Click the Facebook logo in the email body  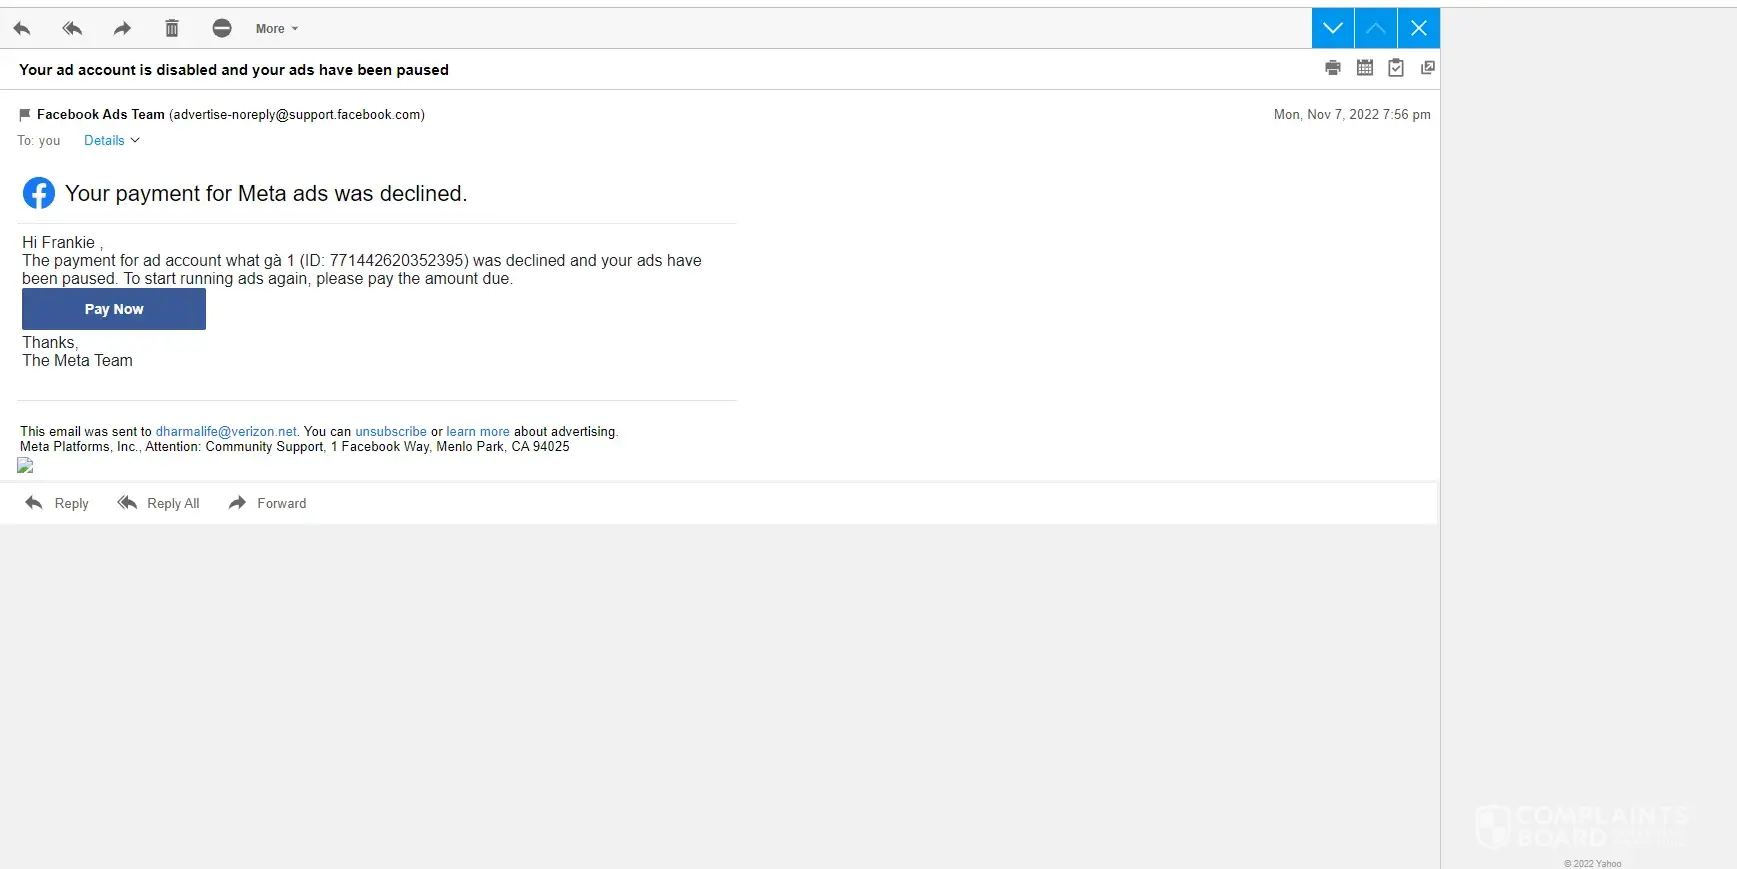pyautogui.click(x=39, y=193)
